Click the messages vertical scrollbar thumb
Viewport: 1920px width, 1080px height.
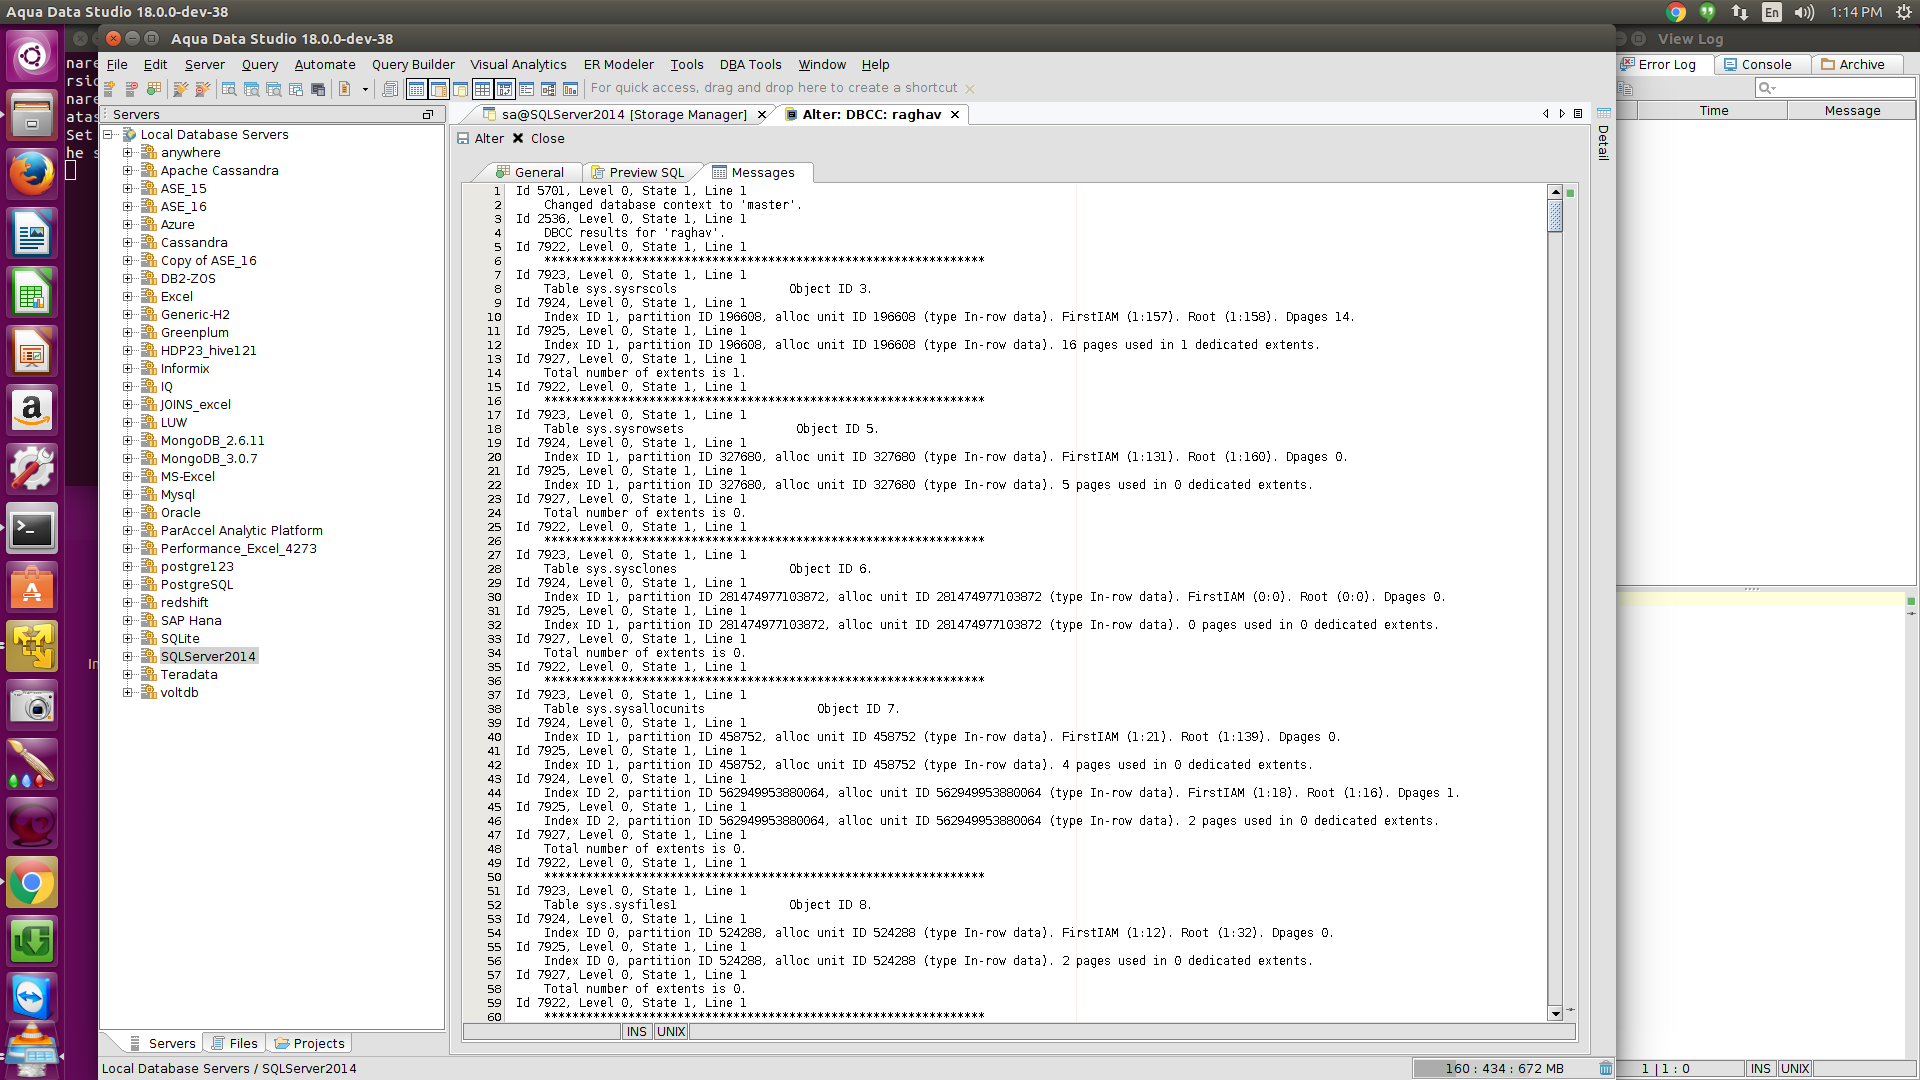1555,215
